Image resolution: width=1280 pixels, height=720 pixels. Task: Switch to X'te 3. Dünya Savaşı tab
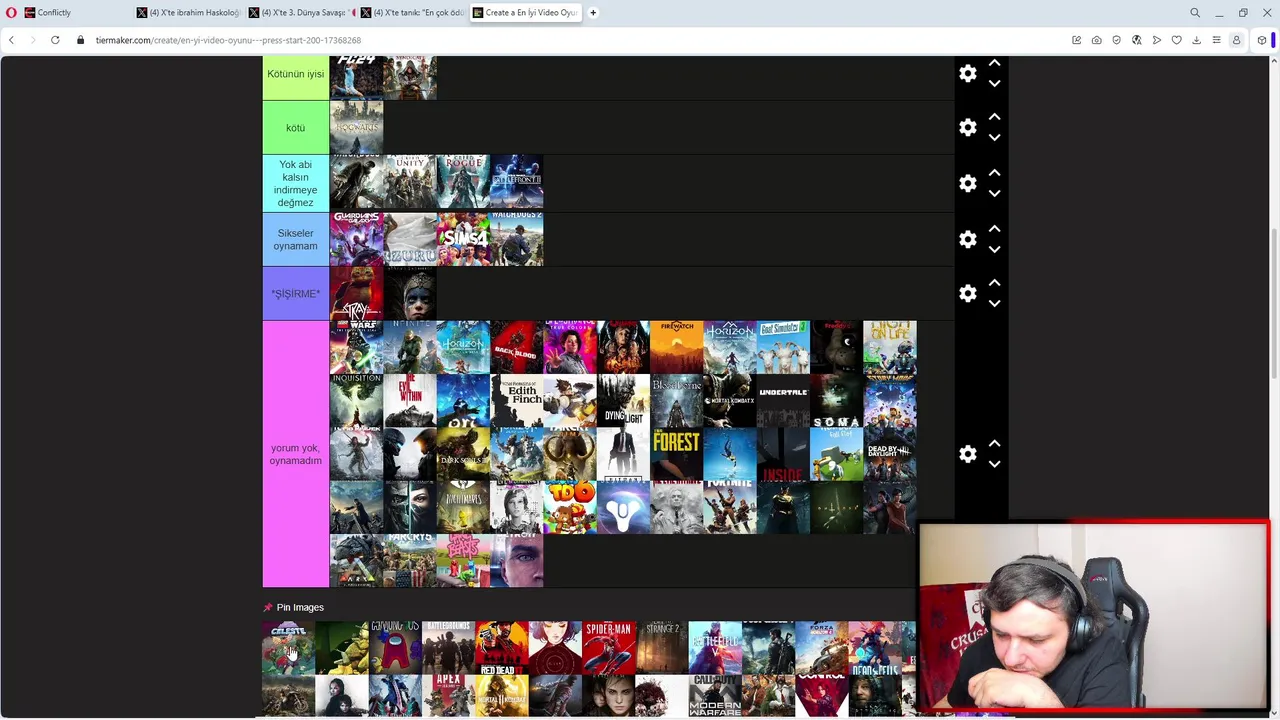(300, 13)
